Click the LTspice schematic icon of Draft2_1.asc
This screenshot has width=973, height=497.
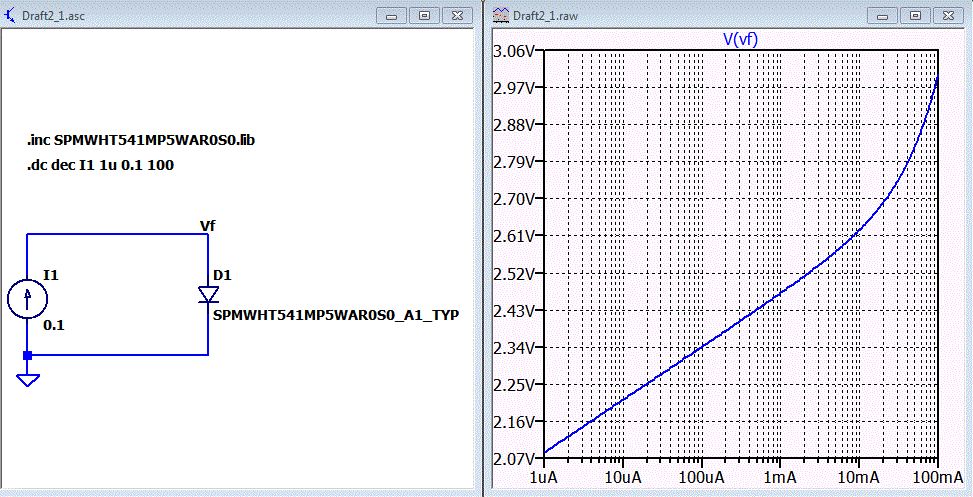coord(11,15)
